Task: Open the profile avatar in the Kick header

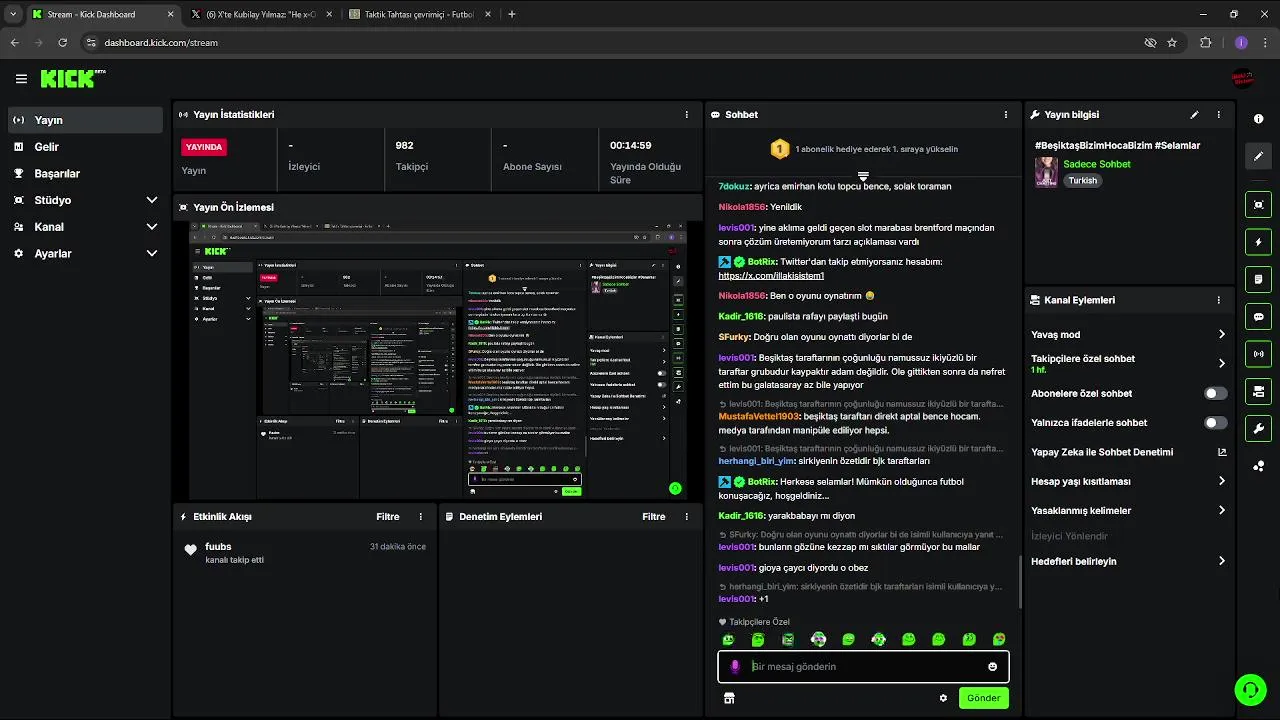Action: [x=1242, y=79]
